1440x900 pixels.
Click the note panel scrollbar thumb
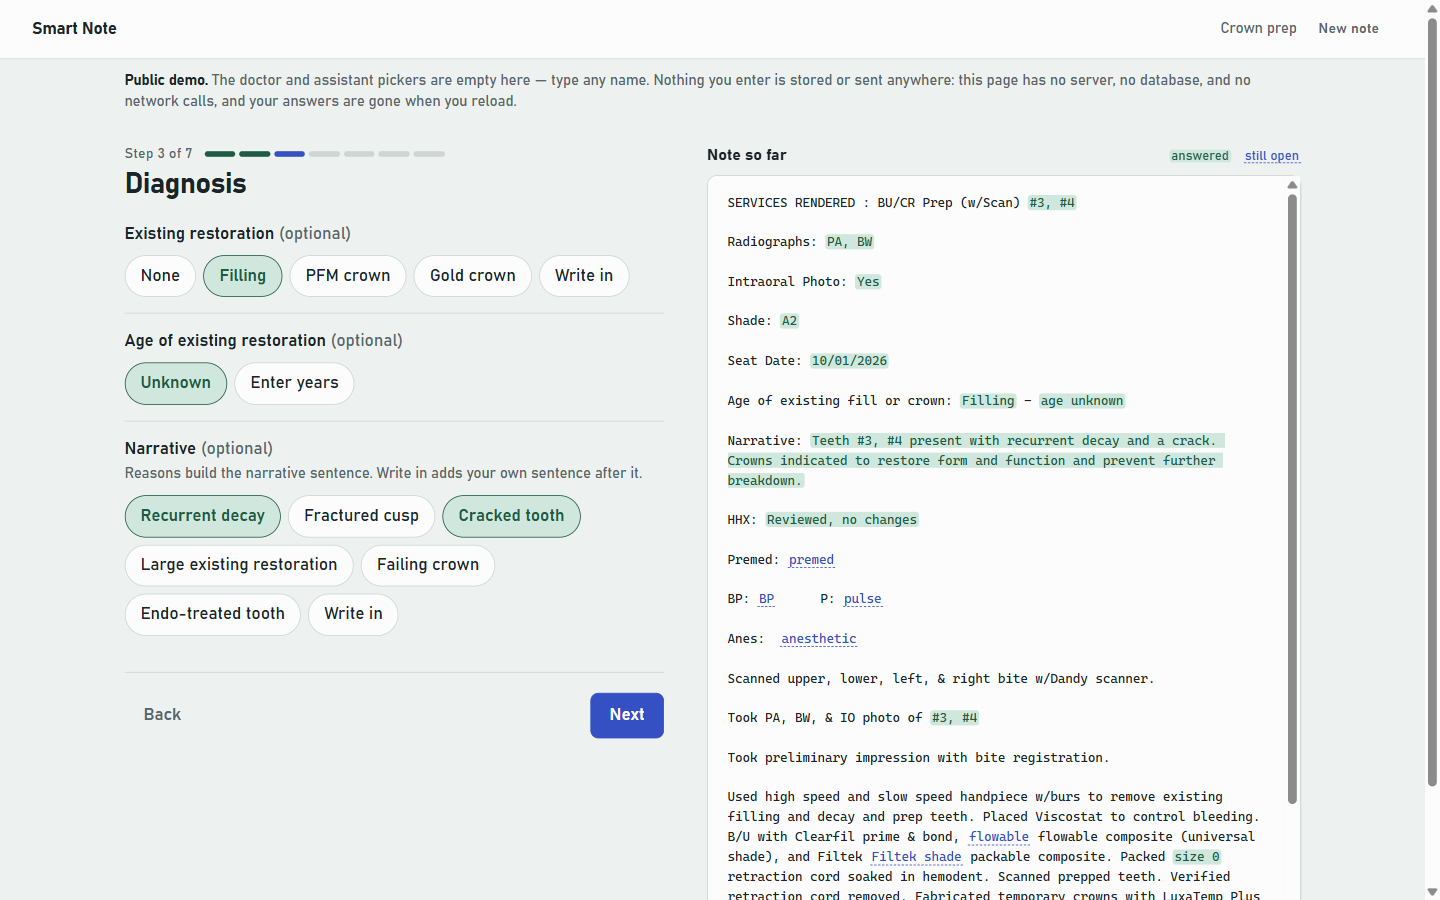pos(1292,499)
